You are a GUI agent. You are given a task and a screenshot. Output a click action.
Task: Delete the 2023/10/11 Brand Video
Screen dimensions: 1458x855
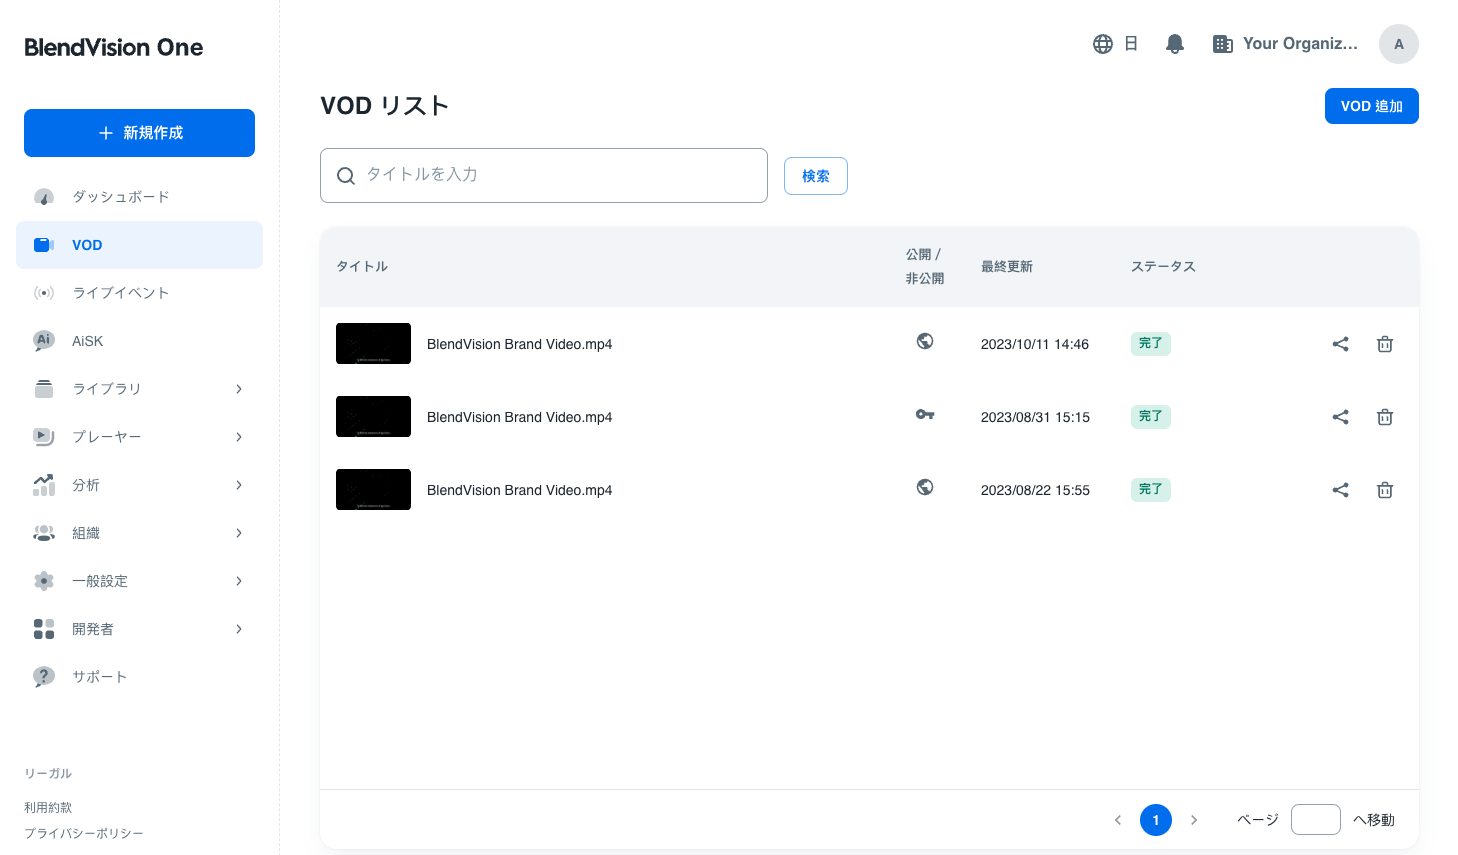[1384, 344]
